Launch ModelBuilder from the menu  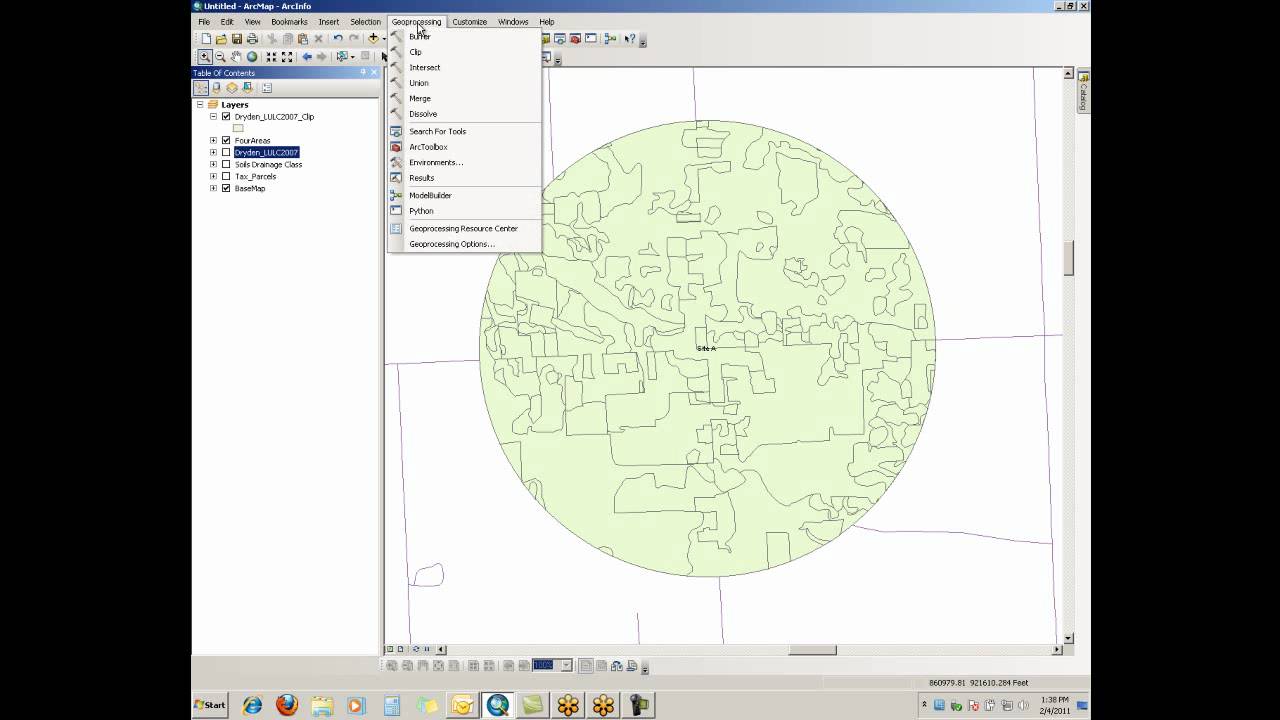pos(465,195)
